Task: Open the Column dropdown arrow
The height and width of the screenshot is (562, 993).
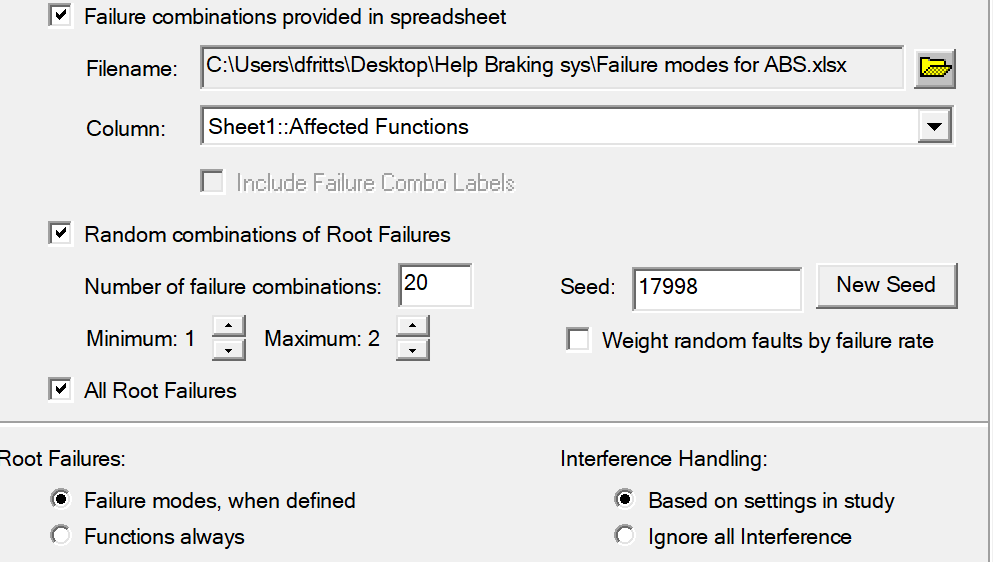Action: [x=935, y=126]
